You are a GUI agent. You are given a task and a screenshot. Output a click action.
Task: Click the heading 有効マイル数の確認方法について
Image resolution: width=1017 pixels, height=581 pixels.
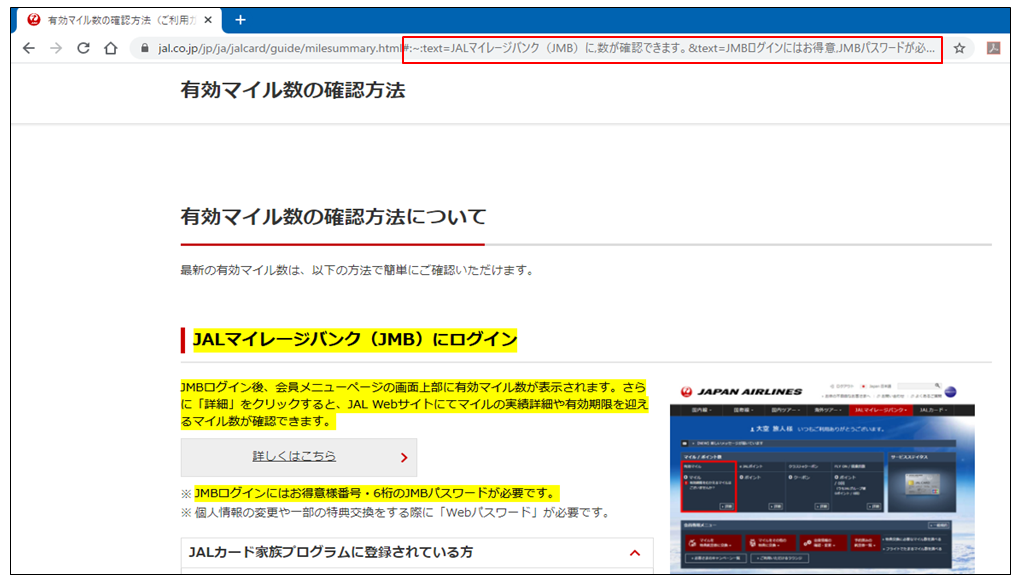(x=333, y=217)
